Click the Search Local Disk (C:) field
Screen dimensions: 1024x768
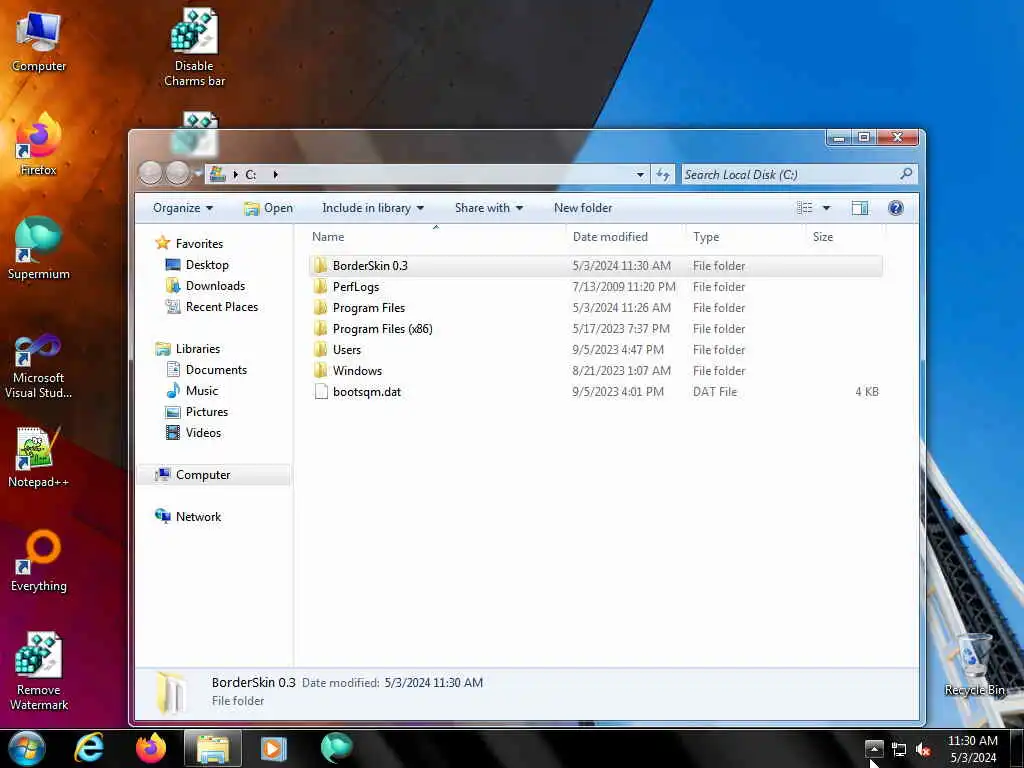click(x=799, y=174)
